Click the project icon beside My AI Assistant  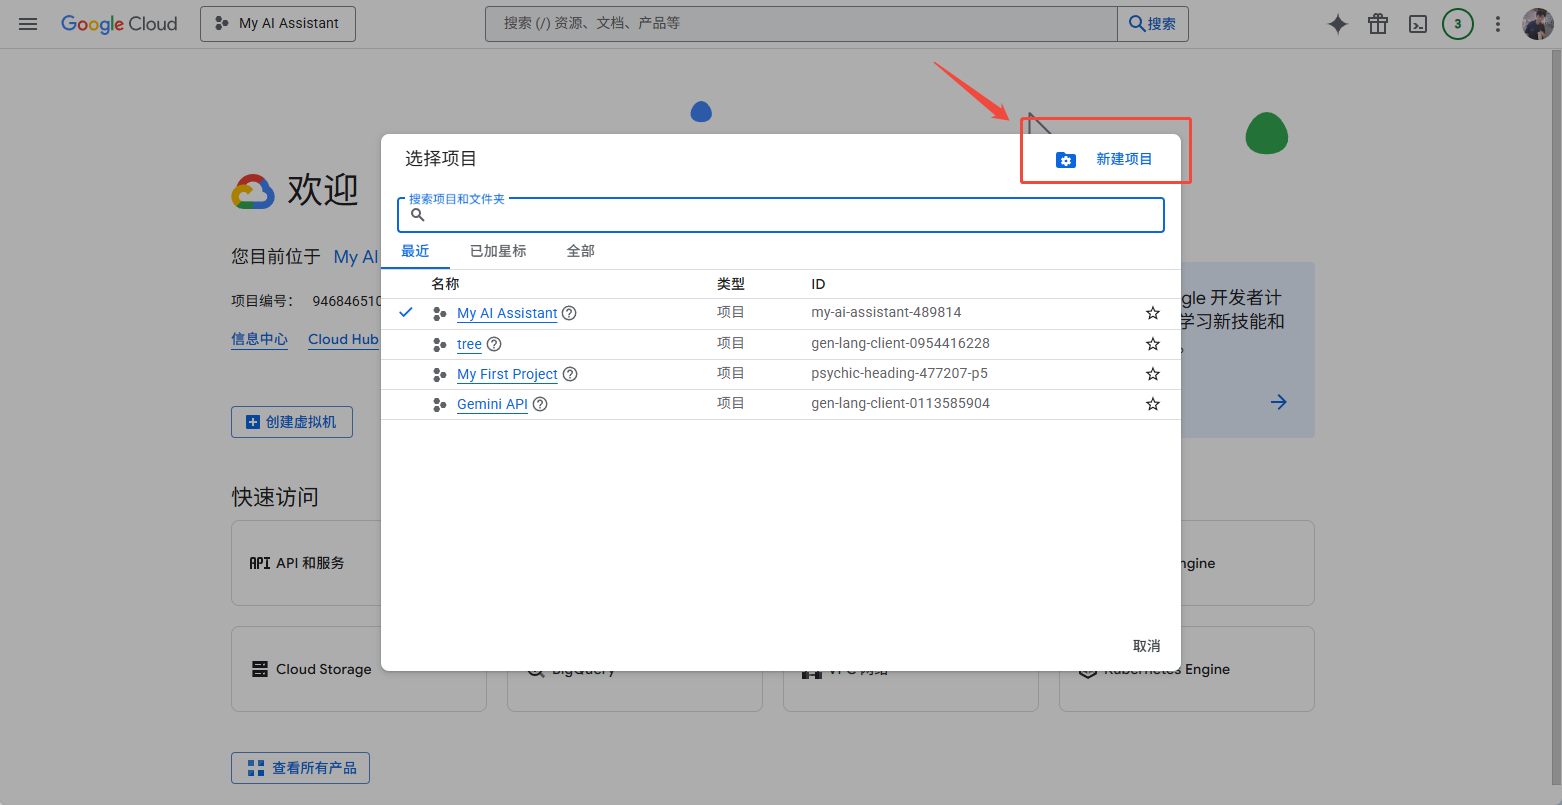(439, 314)
